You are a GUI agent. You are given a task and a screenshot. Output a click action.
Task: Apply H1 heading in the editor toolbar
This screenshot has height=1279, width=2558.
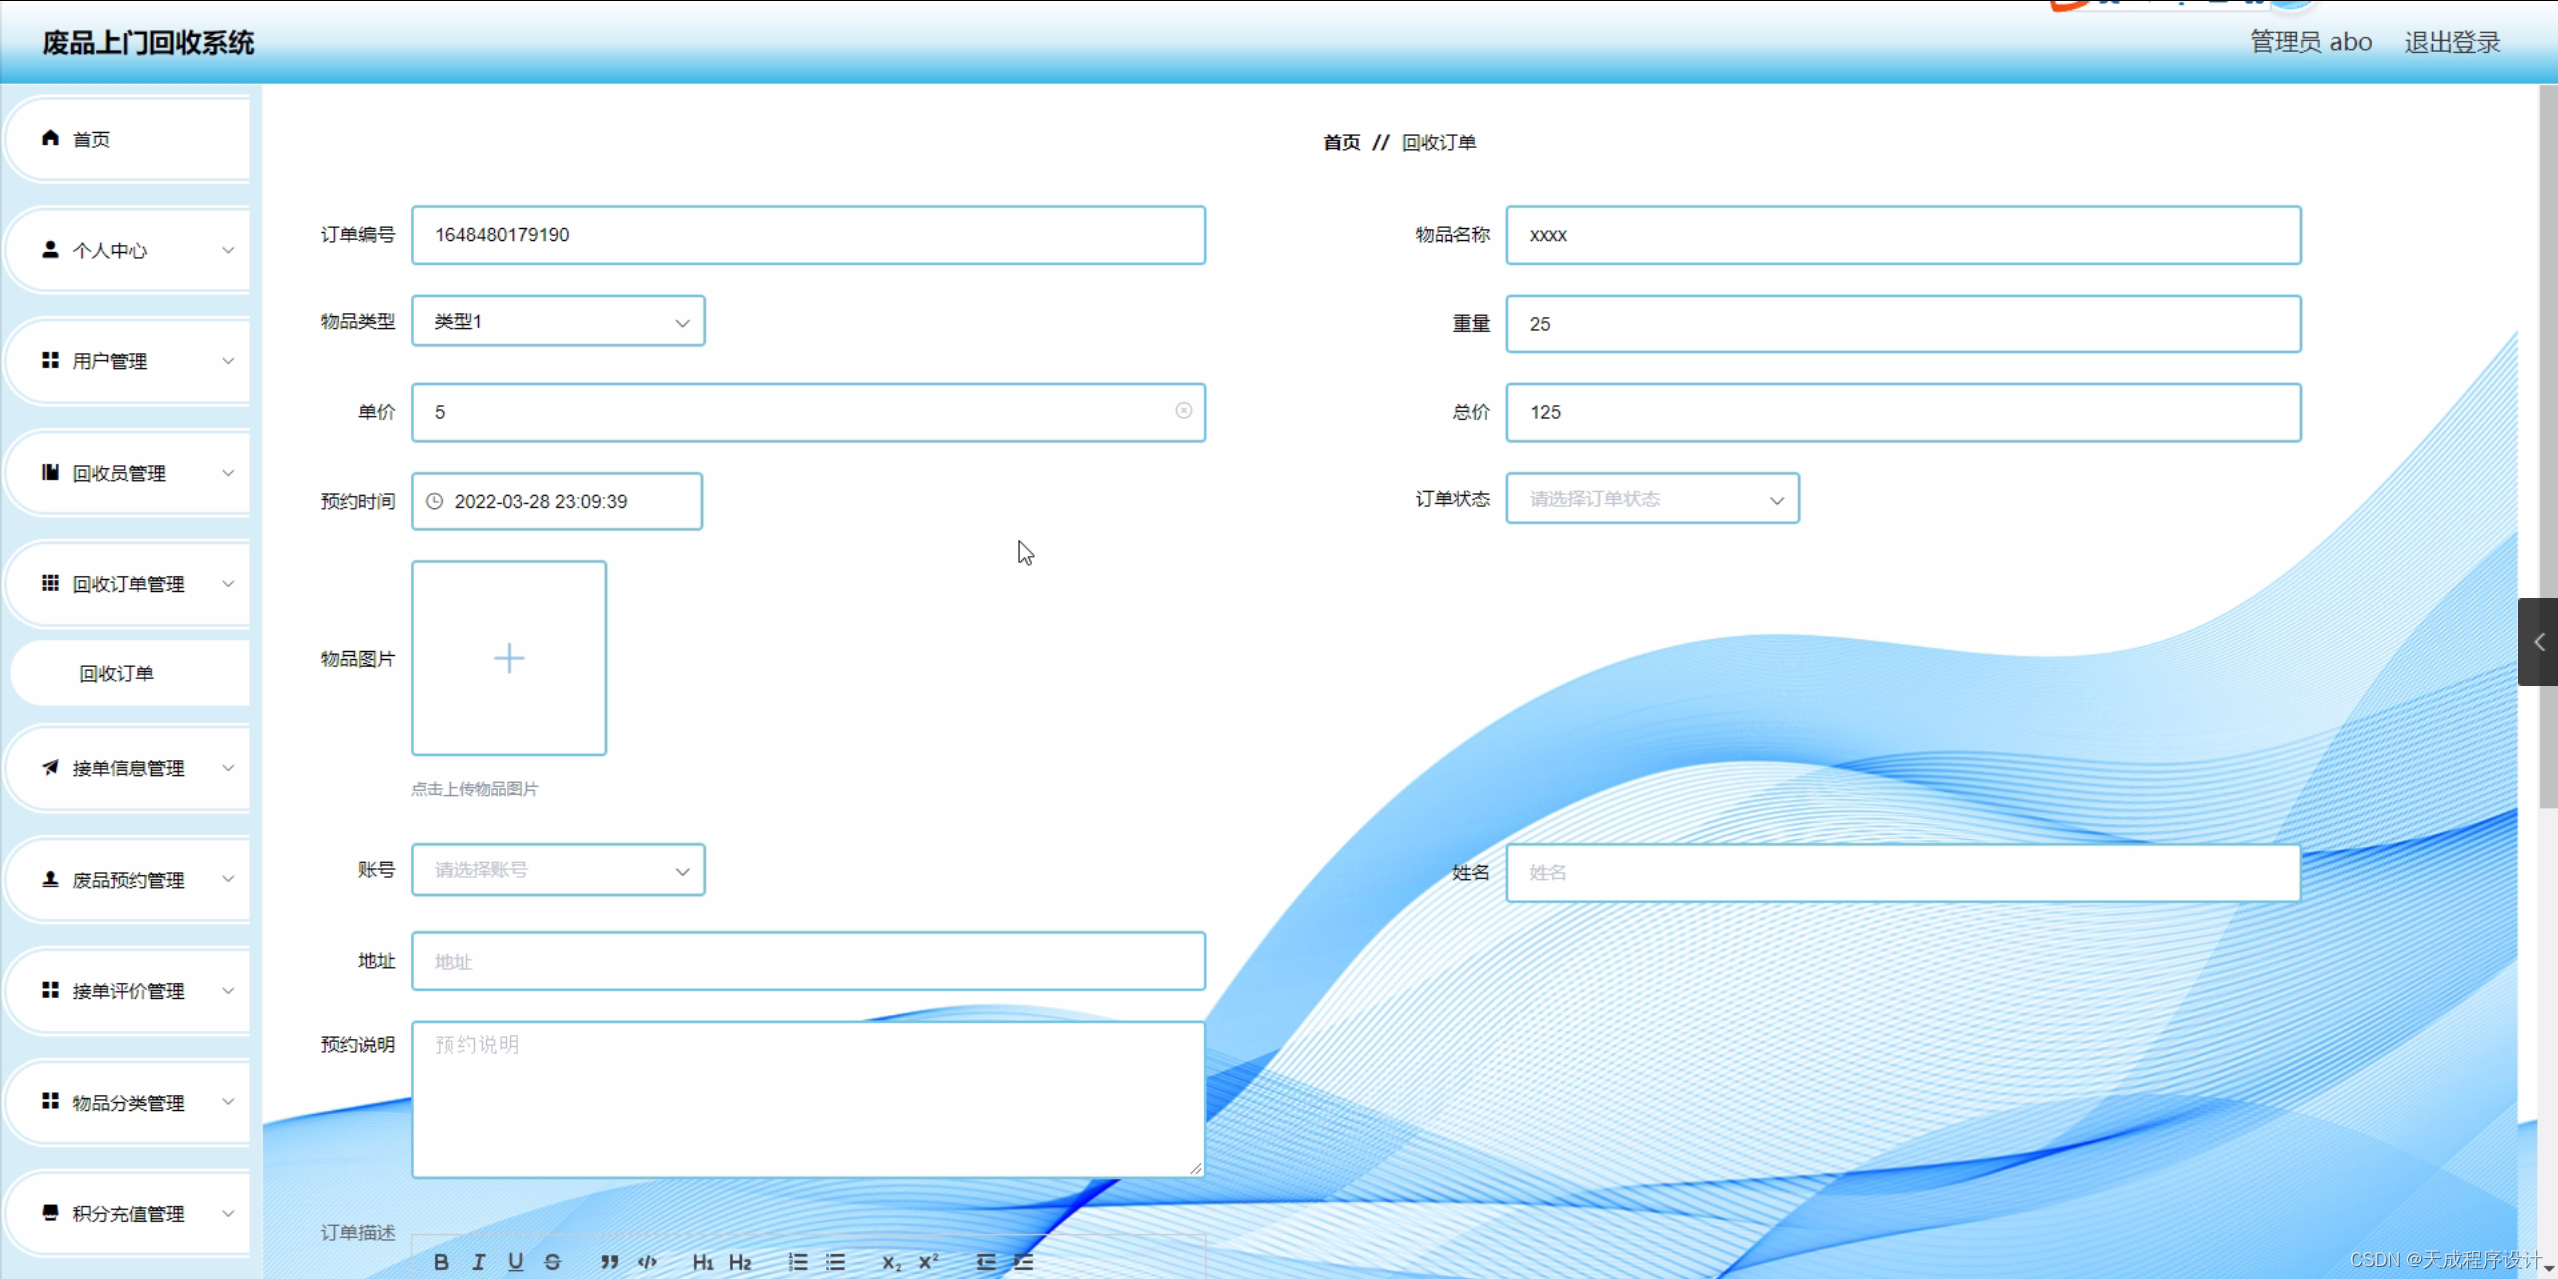point(702,1262)
